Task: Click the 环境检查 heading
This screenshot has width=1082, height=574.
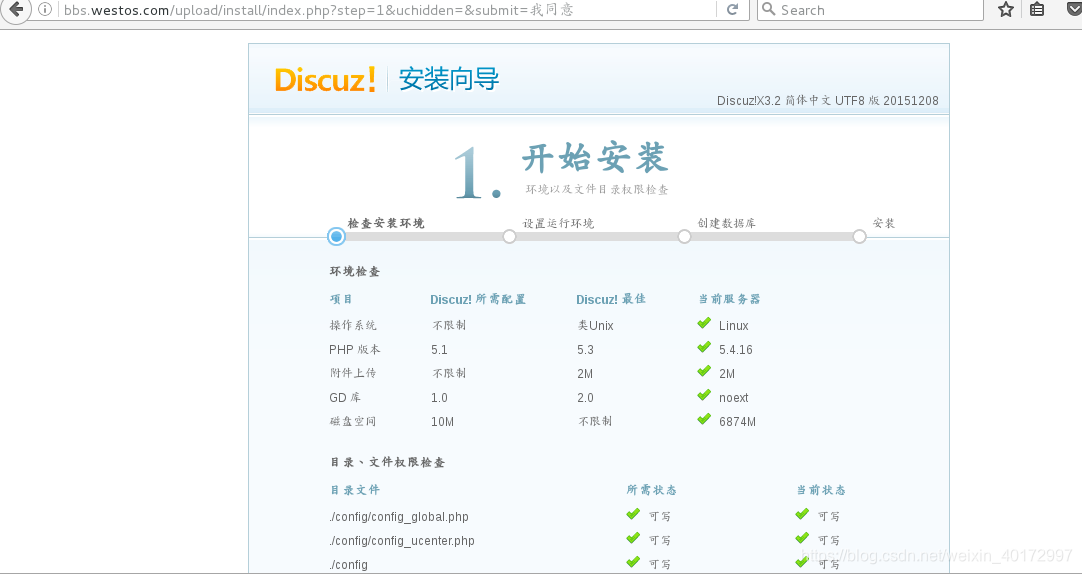Action: (355, 272)
